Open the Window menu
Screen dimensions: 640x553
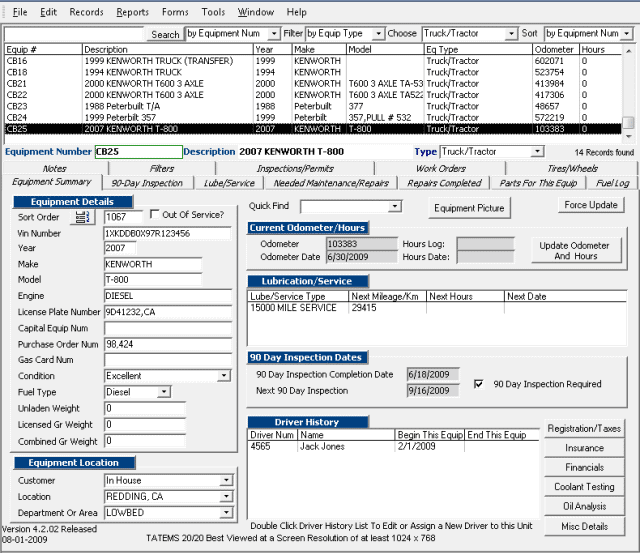point(256,12)
